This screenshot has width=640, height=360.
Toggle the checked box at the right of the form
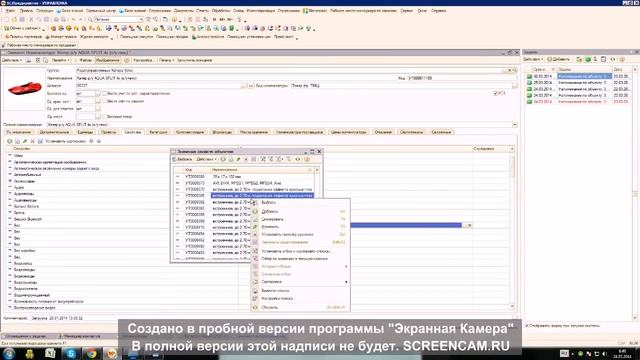pos(496,93)
